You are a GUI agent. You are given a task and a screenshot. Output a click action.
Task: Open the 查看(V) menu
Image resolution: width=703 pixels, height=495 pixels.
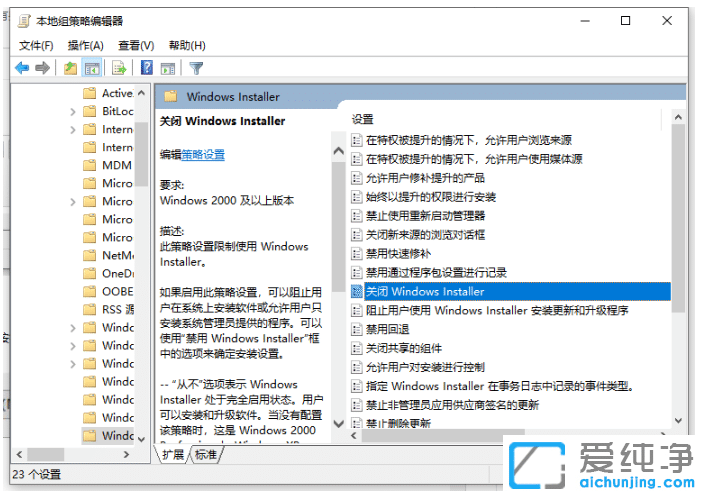pos(136,45)
